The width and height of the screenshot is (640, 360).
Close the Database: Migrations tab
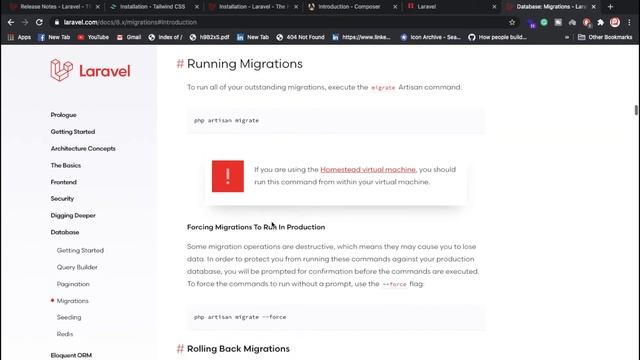pyautogui.click(x=593, y=7)
